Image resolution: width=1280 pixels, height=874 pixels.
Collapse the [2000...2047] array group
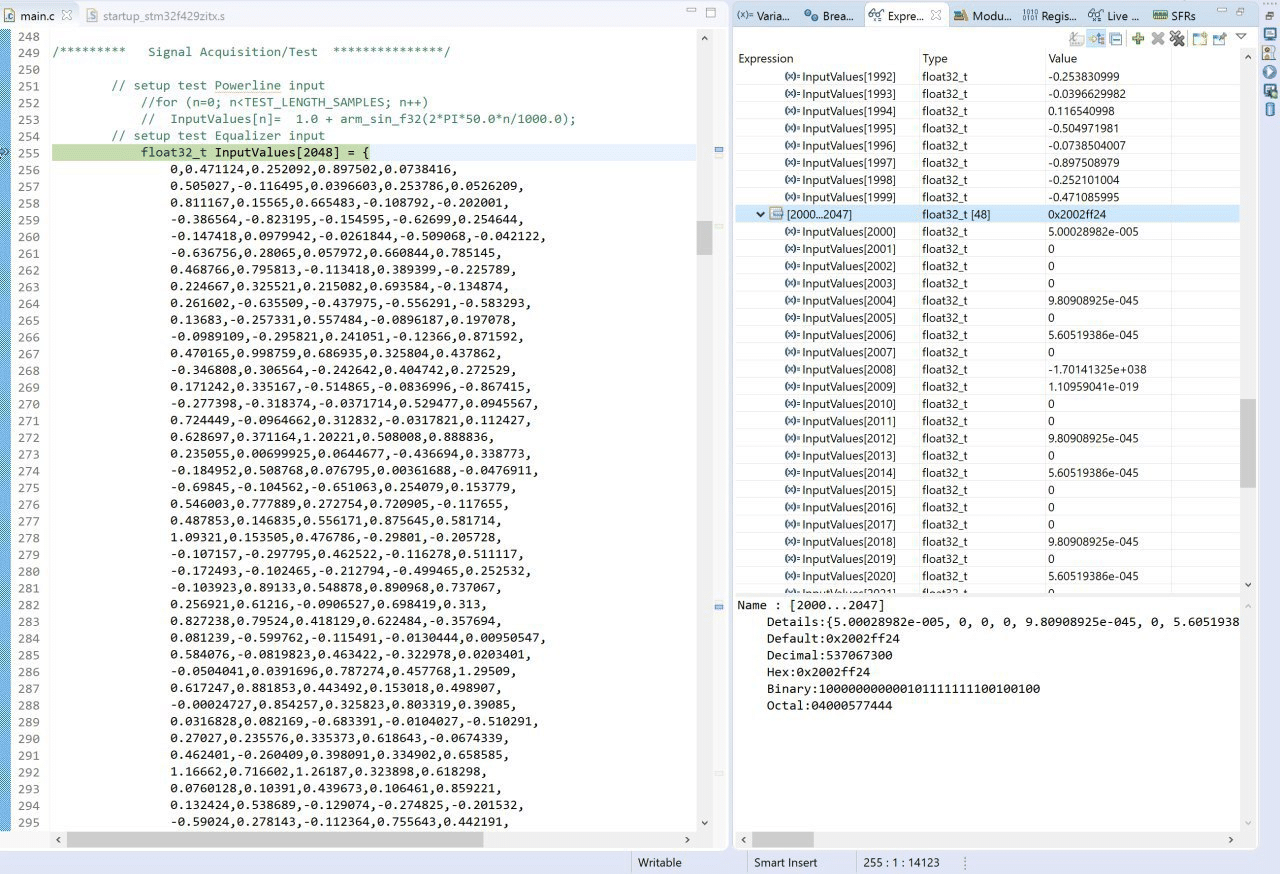pyautogui.click(x=760, y=214)
